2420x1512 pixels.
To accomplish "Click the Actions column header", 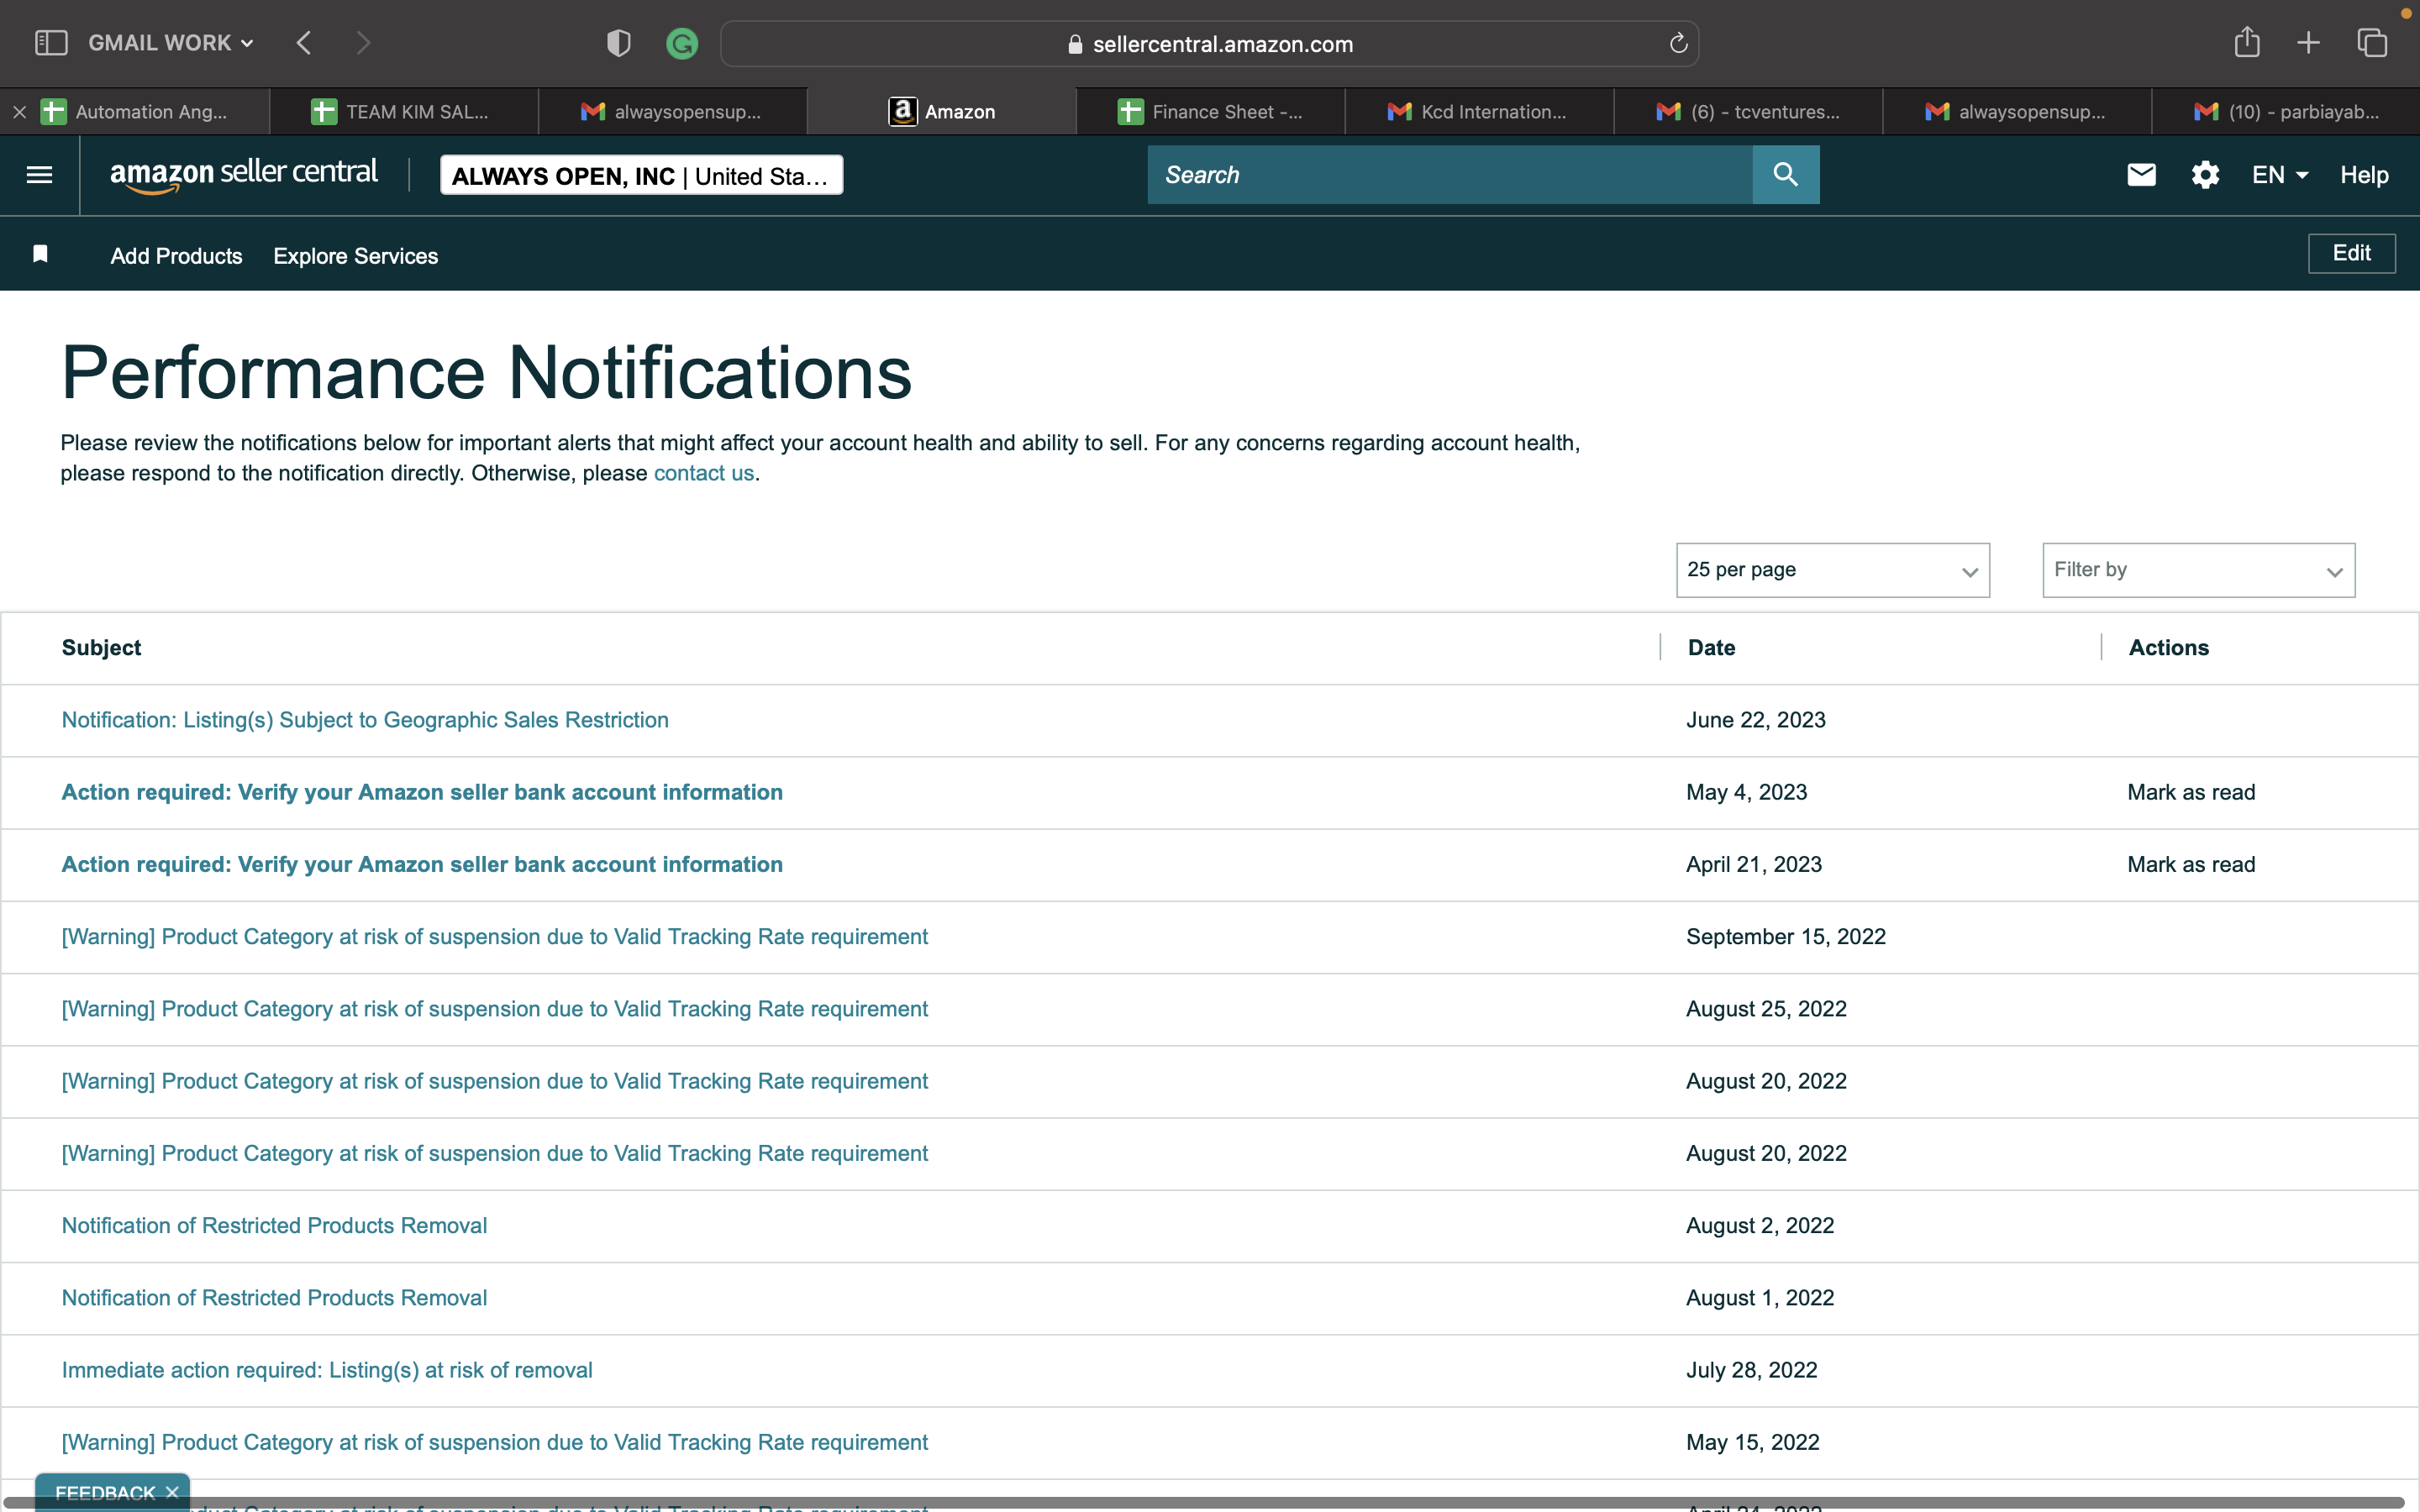I will pos(2168,647).
